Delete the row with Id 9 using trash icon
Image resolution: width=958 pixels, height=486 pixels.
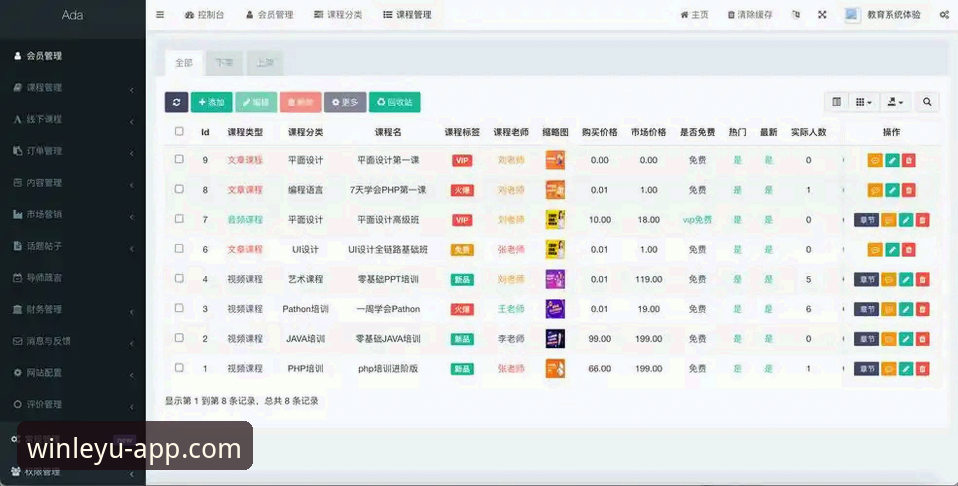[909, 160]
